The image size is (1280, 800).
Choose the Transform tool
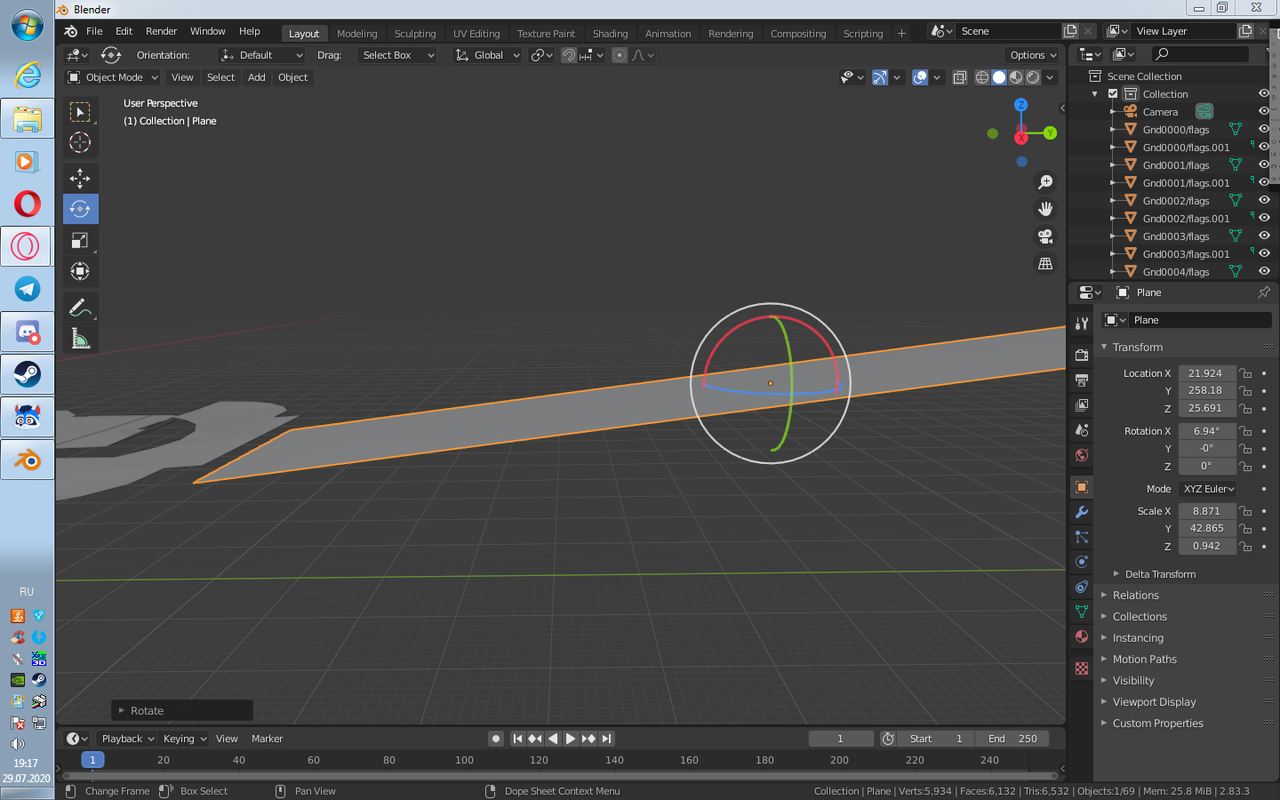(80, 271)
